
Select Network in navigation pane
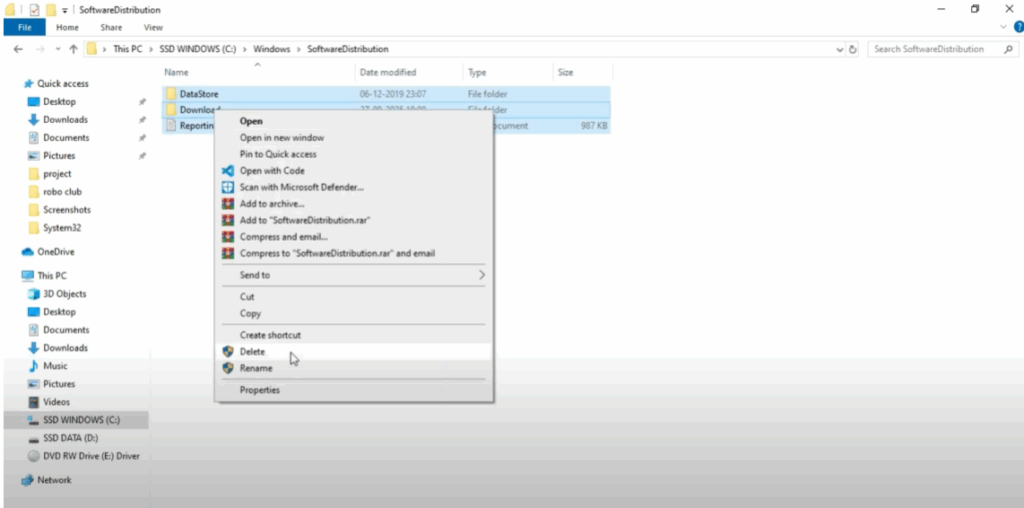pos(54,480)
